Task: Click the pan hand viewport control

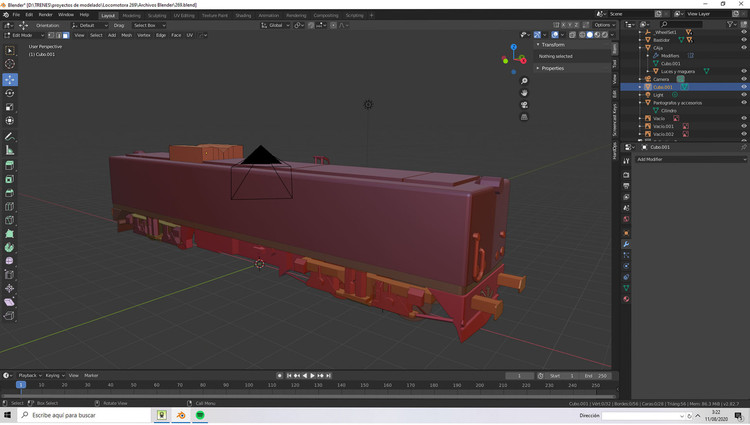Action: [x=524, y=93]
